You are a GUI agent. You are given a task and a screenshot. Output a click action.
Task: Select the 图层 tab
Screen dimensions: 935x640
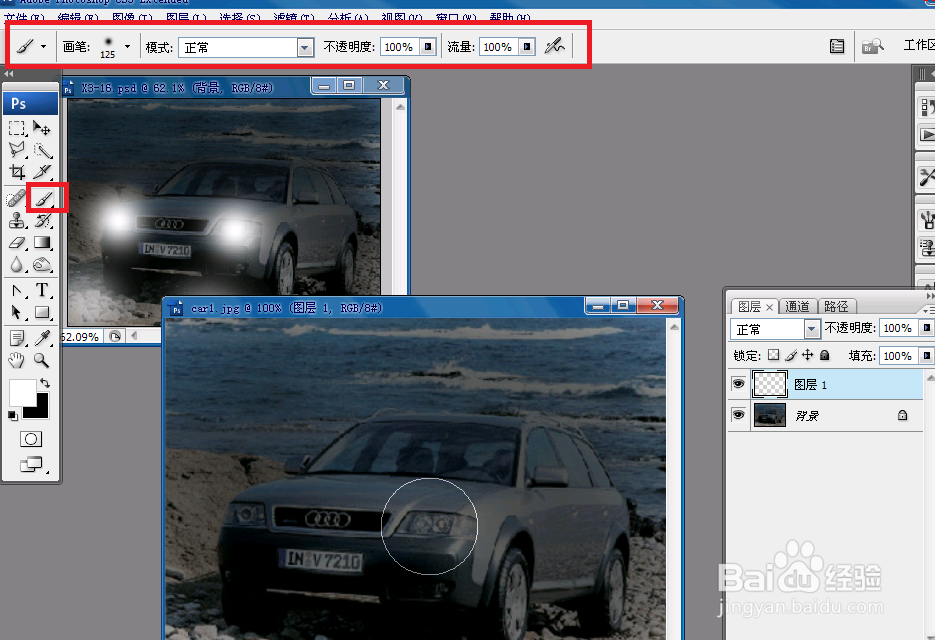(x=749, y=307)
